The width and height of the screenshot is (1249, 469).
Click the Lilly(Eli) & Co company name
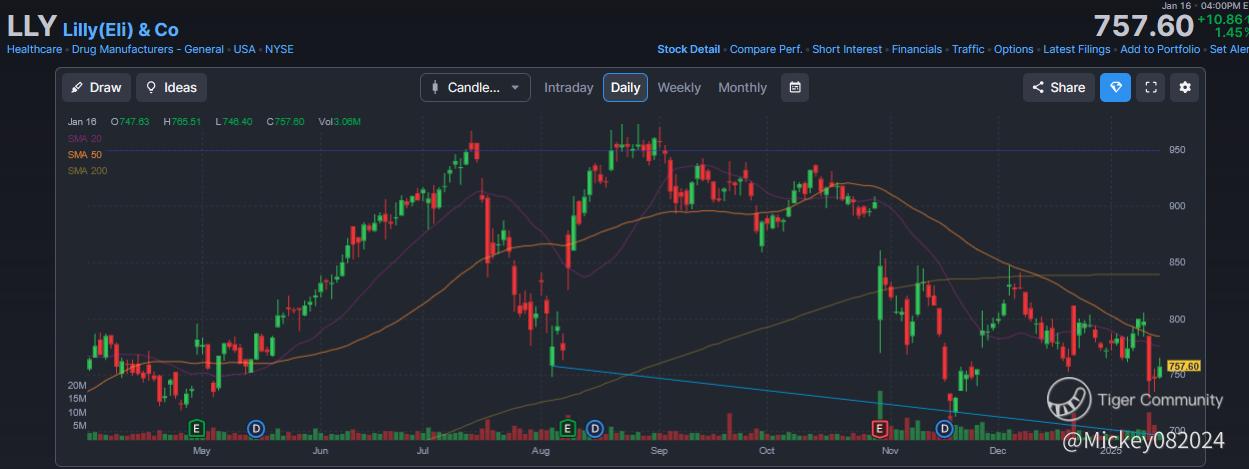(120, 30)
